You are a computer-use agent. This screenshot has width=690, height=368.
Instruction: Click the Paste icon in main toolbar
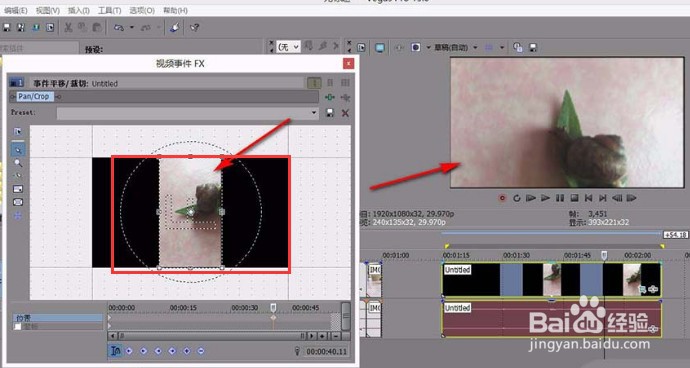97,27
